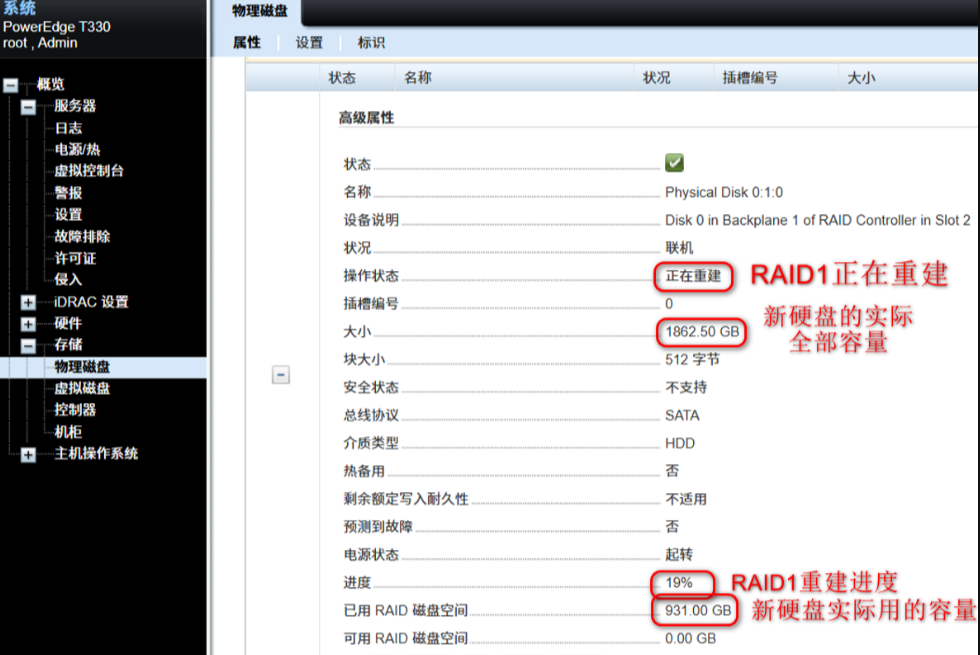Switch to the 设置 tab
Image resolution: width=980 pixels, height=655 pixels.
coord(309,42)
